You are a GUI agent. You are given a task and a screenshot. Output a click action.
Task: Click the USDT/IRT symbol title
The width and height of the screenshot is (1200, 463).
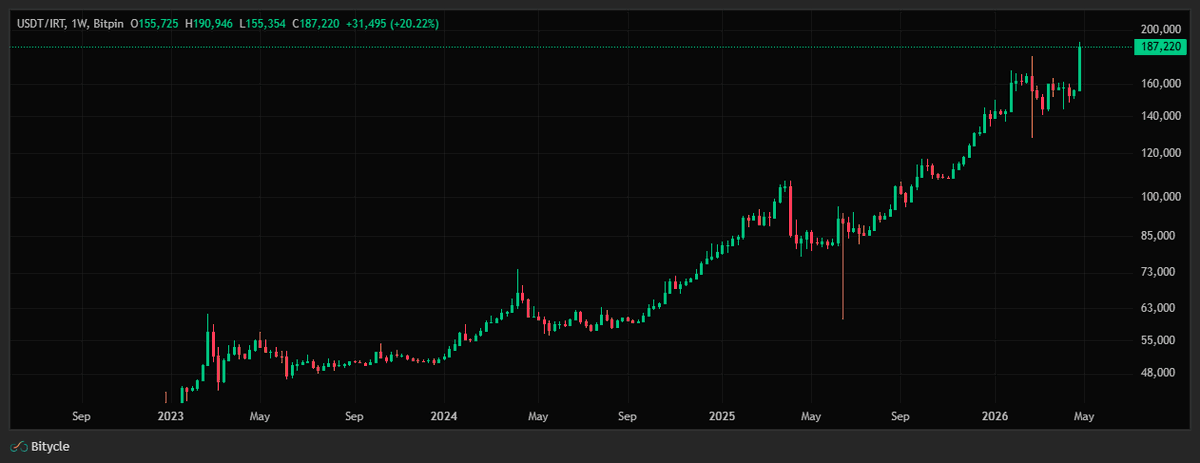[39, 22]
